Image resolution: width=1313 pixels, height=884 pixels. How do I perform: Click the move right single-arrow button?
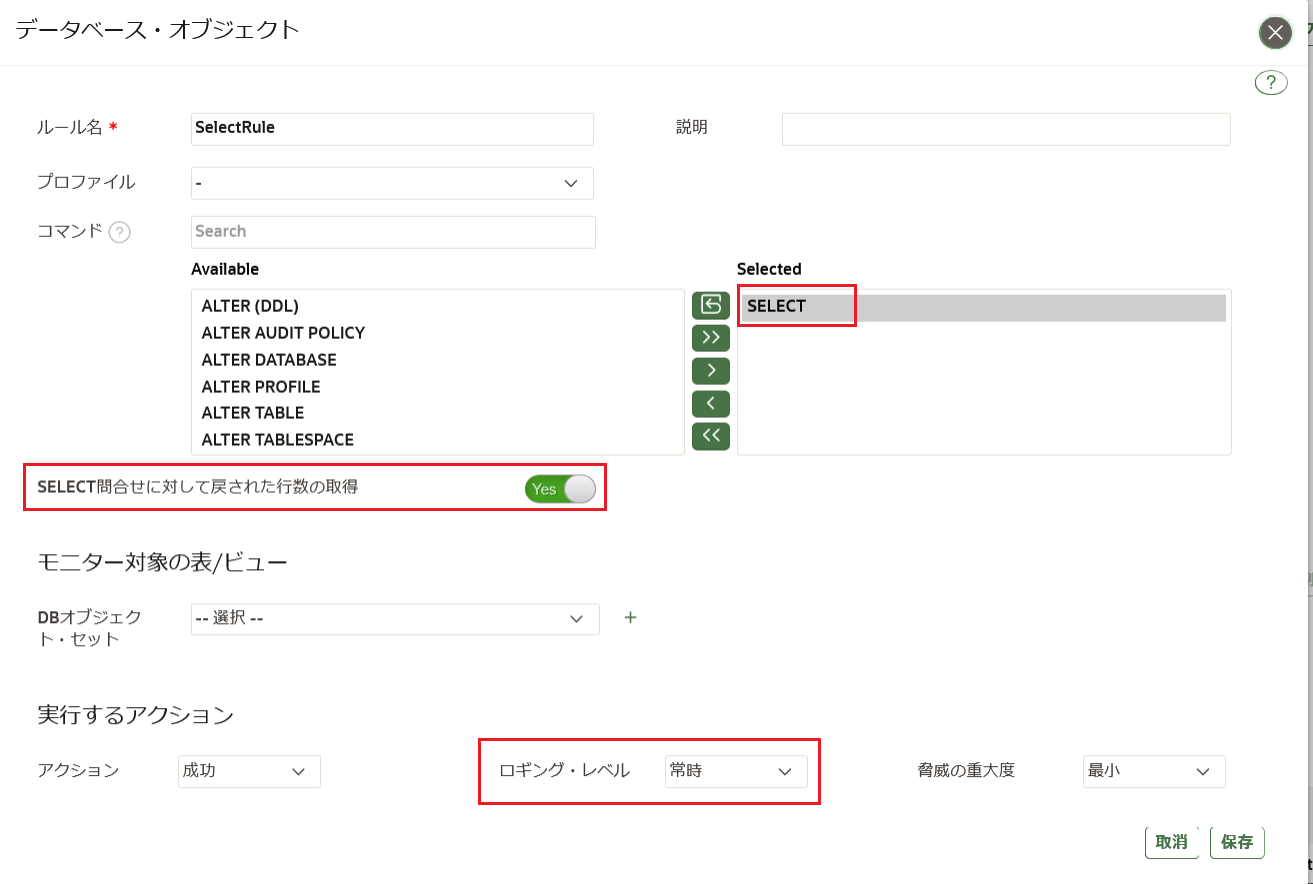pyautogui.click(x=711, y=370)
